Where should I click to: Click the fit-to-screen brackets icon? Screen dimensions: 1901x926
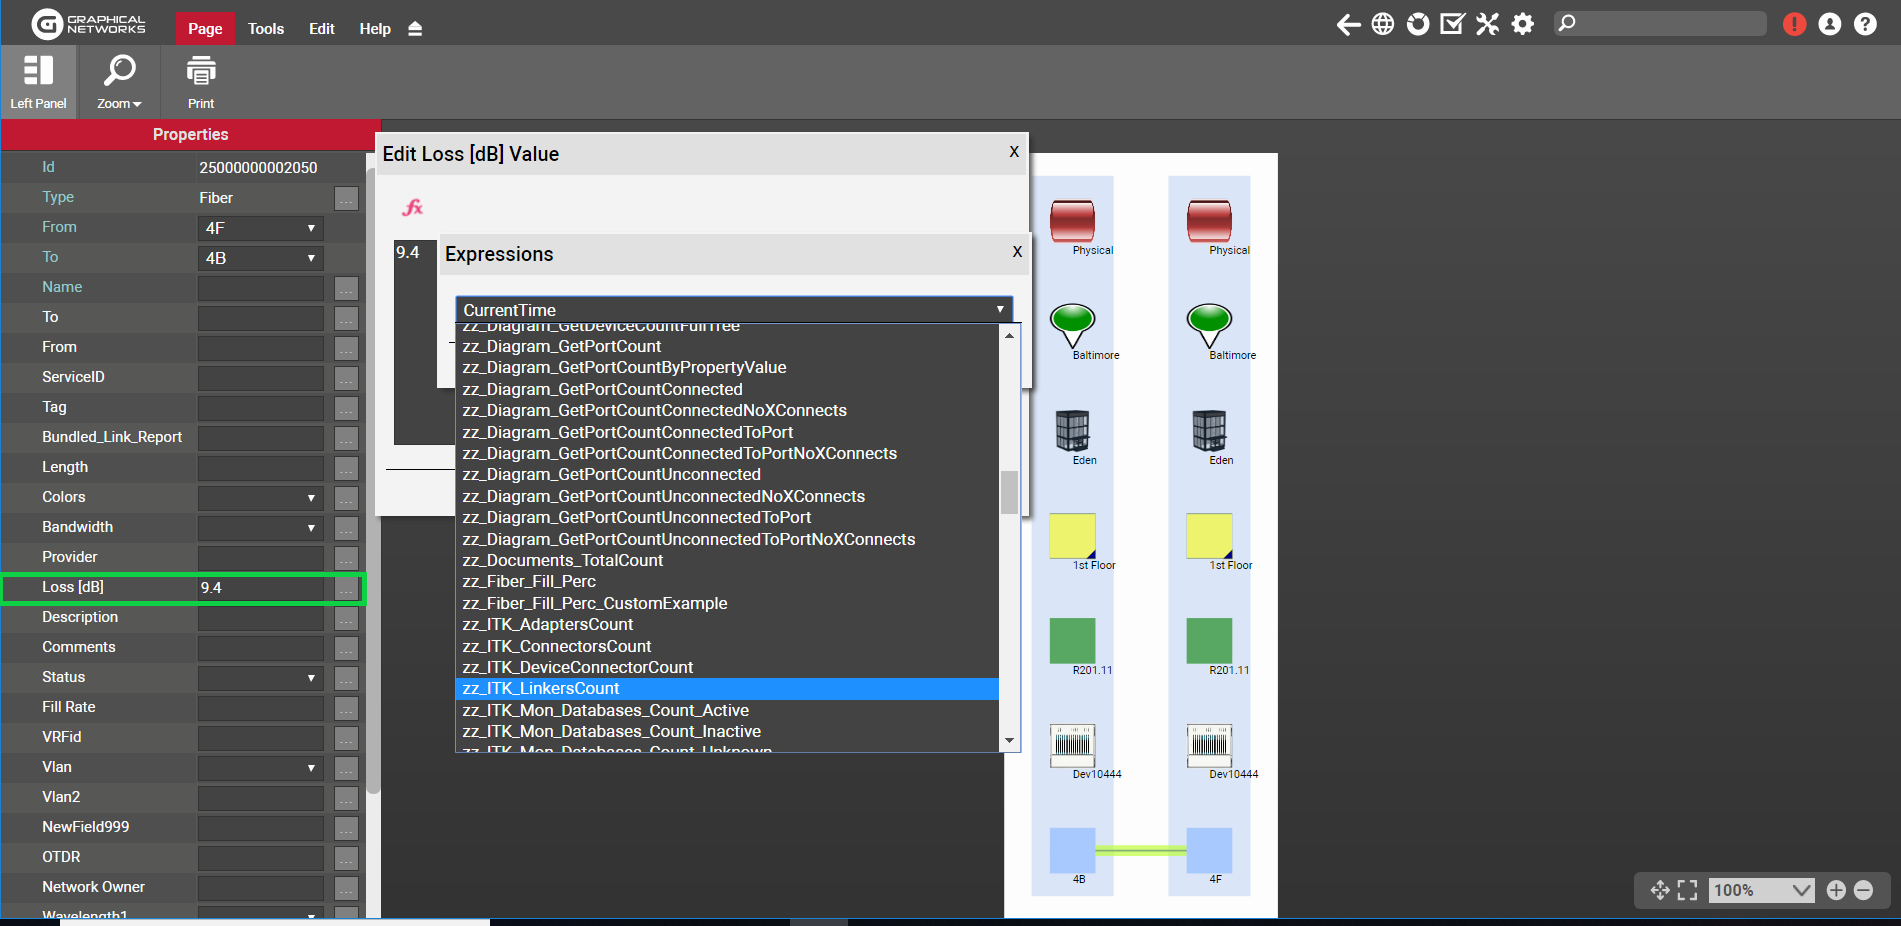click(1687, 890)
